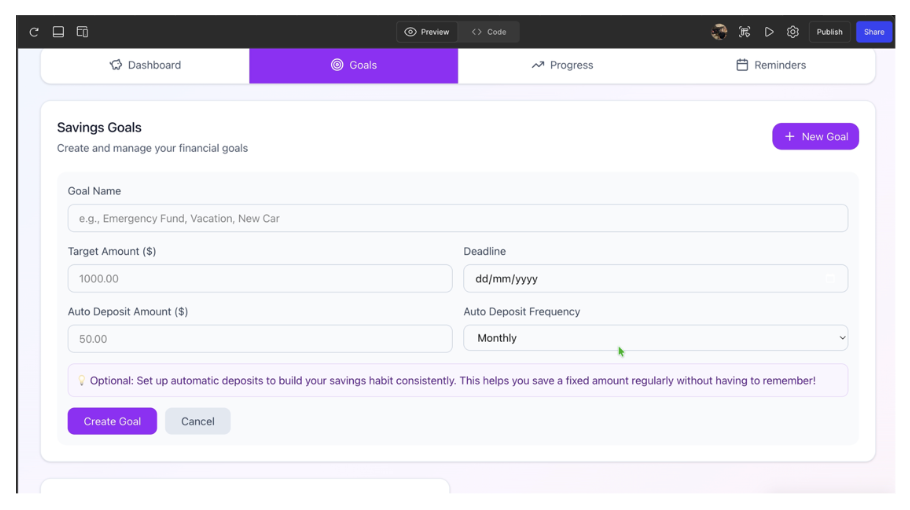The height and width of the screenshot is (510, 910).
Task: Click the element selector scan icon
Action: click(744, 32)
